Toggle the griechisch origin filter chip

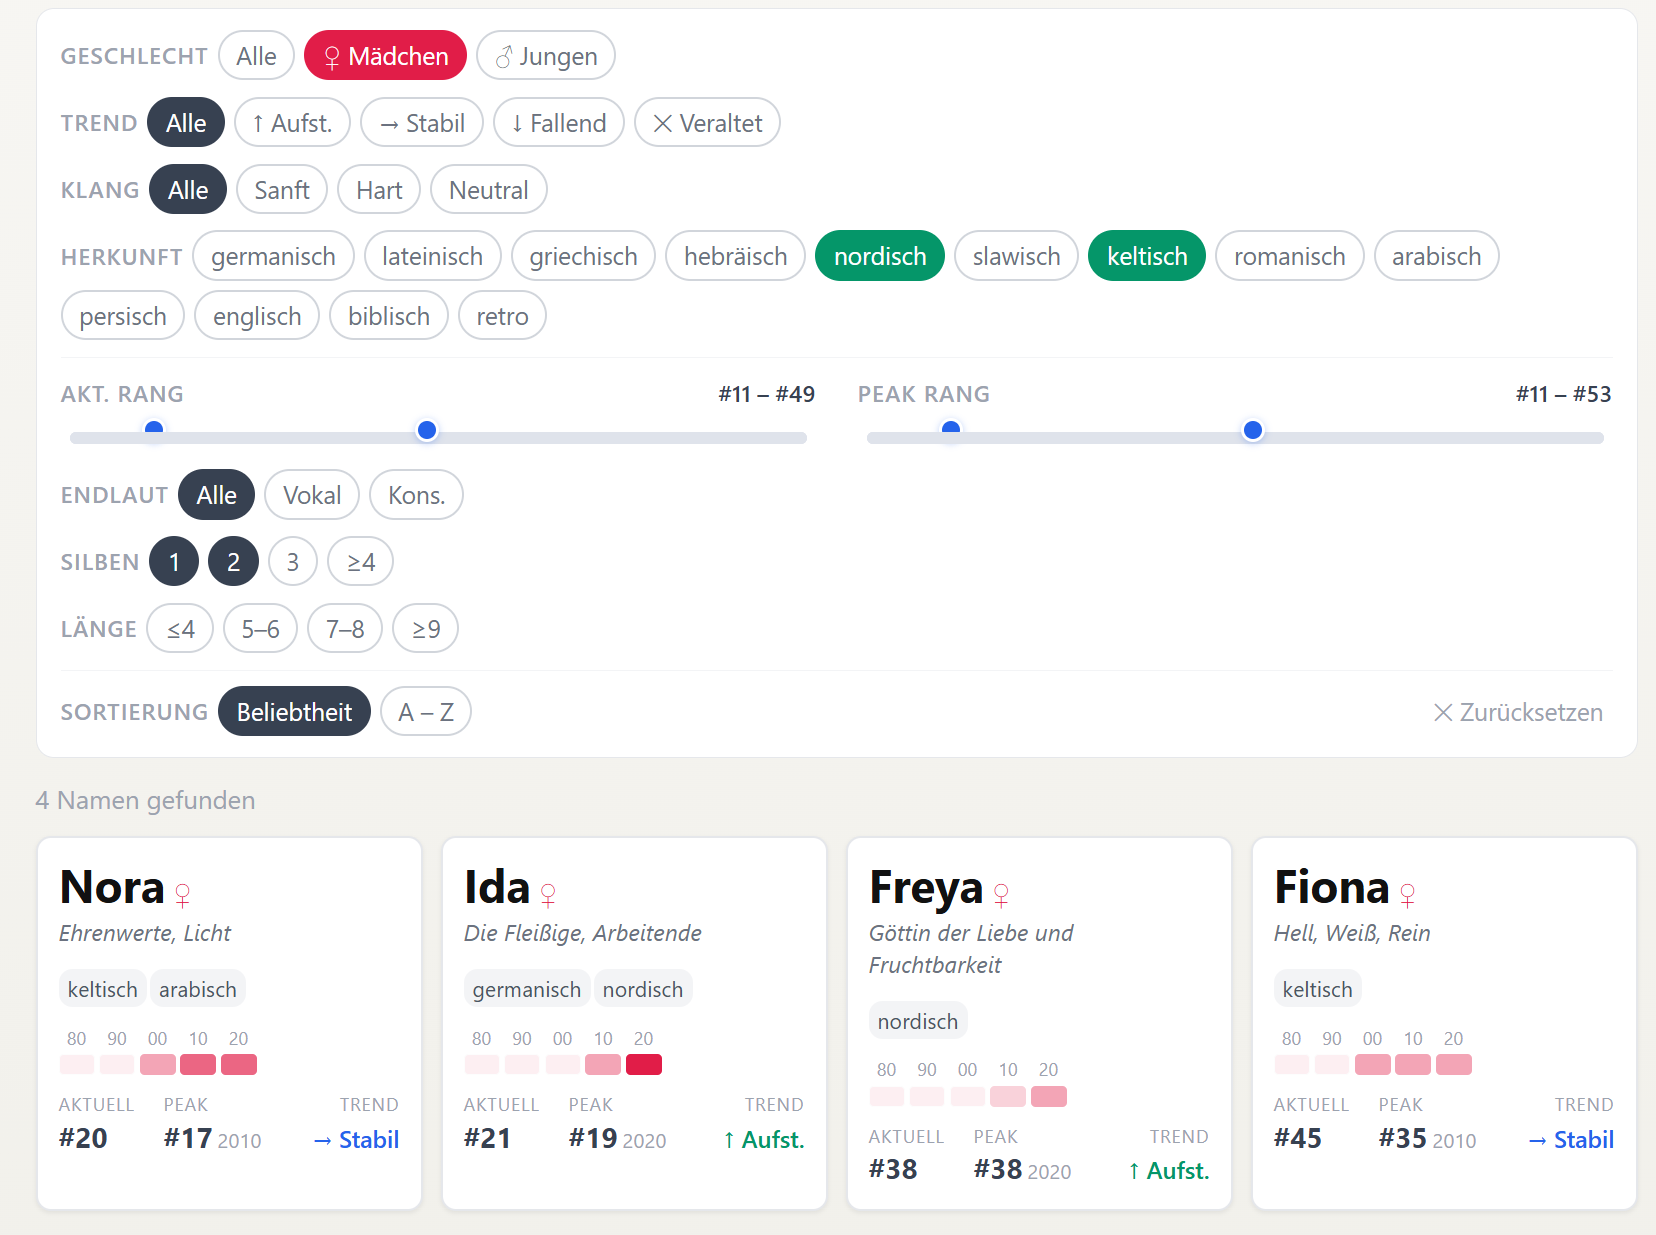tap(584, 257)
